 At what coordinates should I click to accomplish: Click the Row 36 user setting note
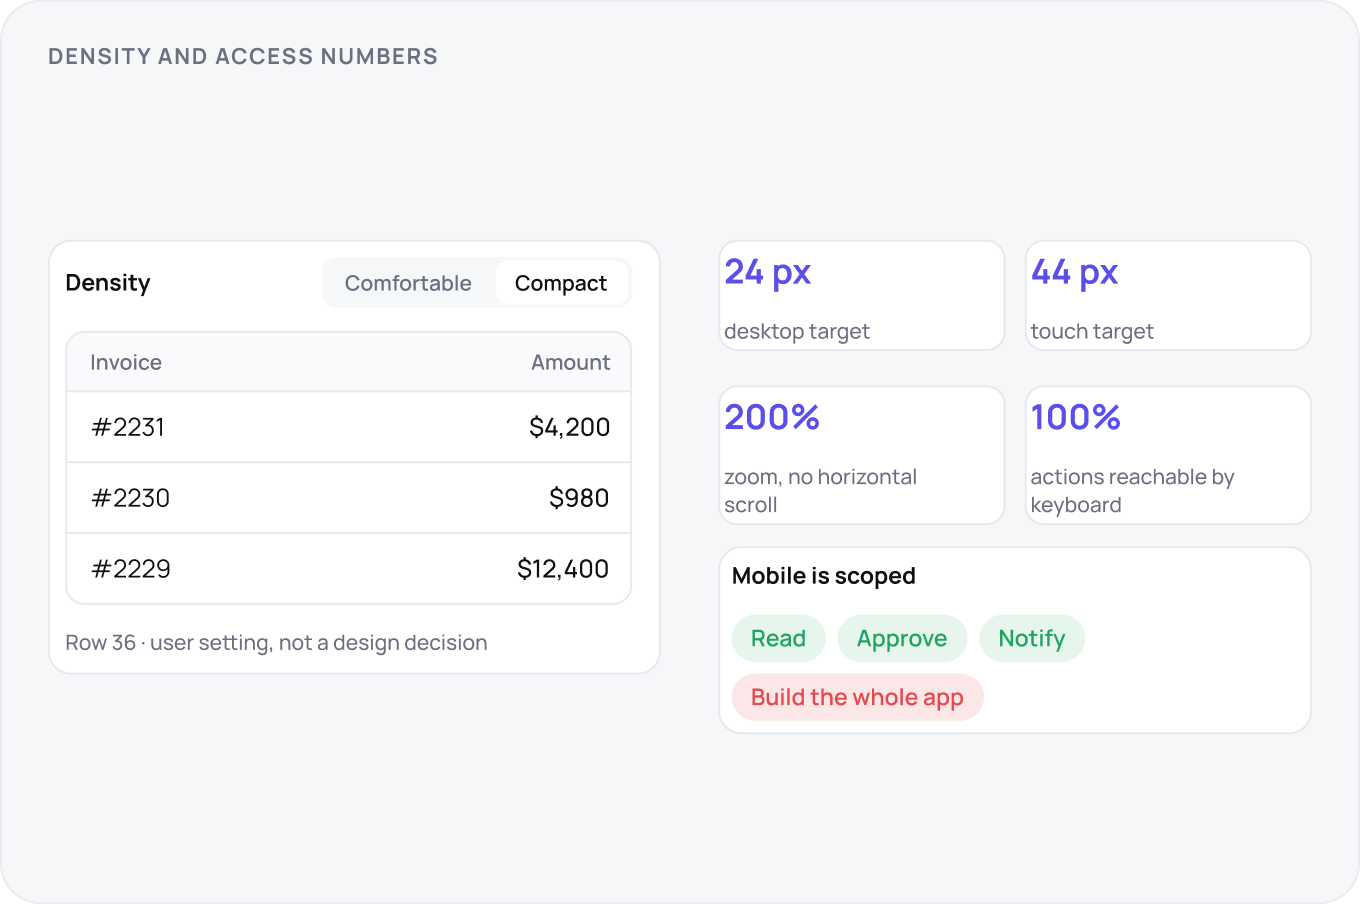[x=276, y=642]
